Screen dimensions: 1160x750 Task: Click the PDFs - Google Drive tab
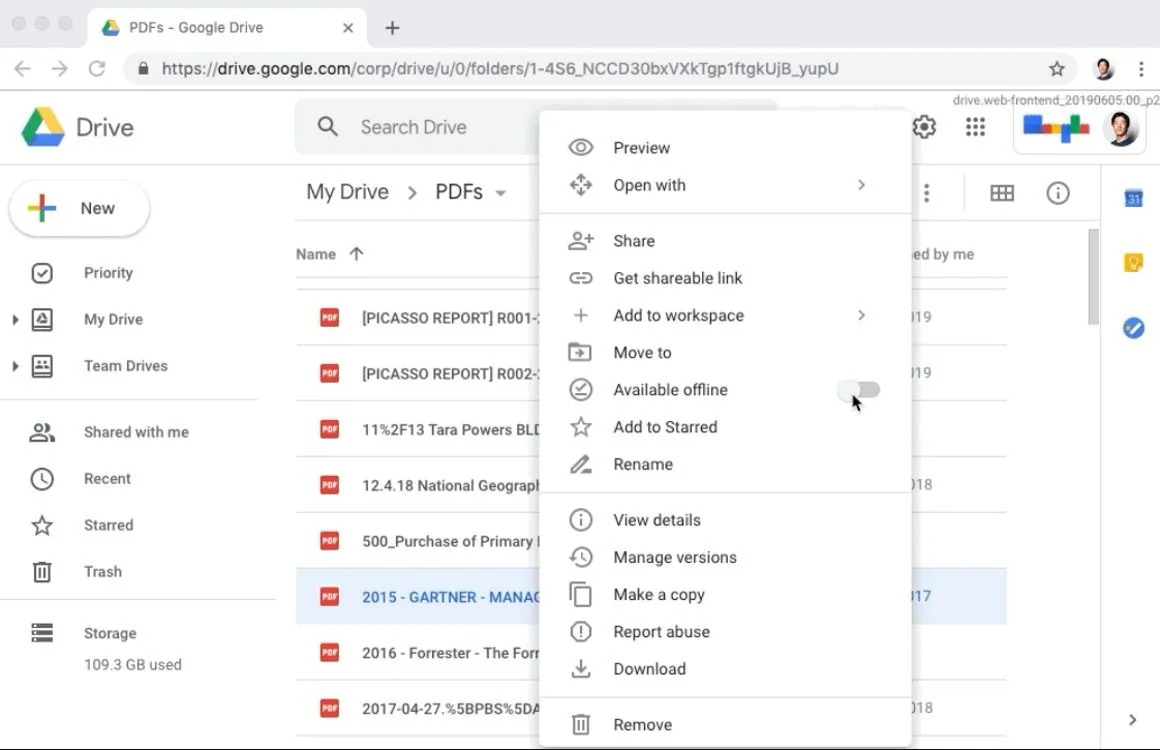227,28
